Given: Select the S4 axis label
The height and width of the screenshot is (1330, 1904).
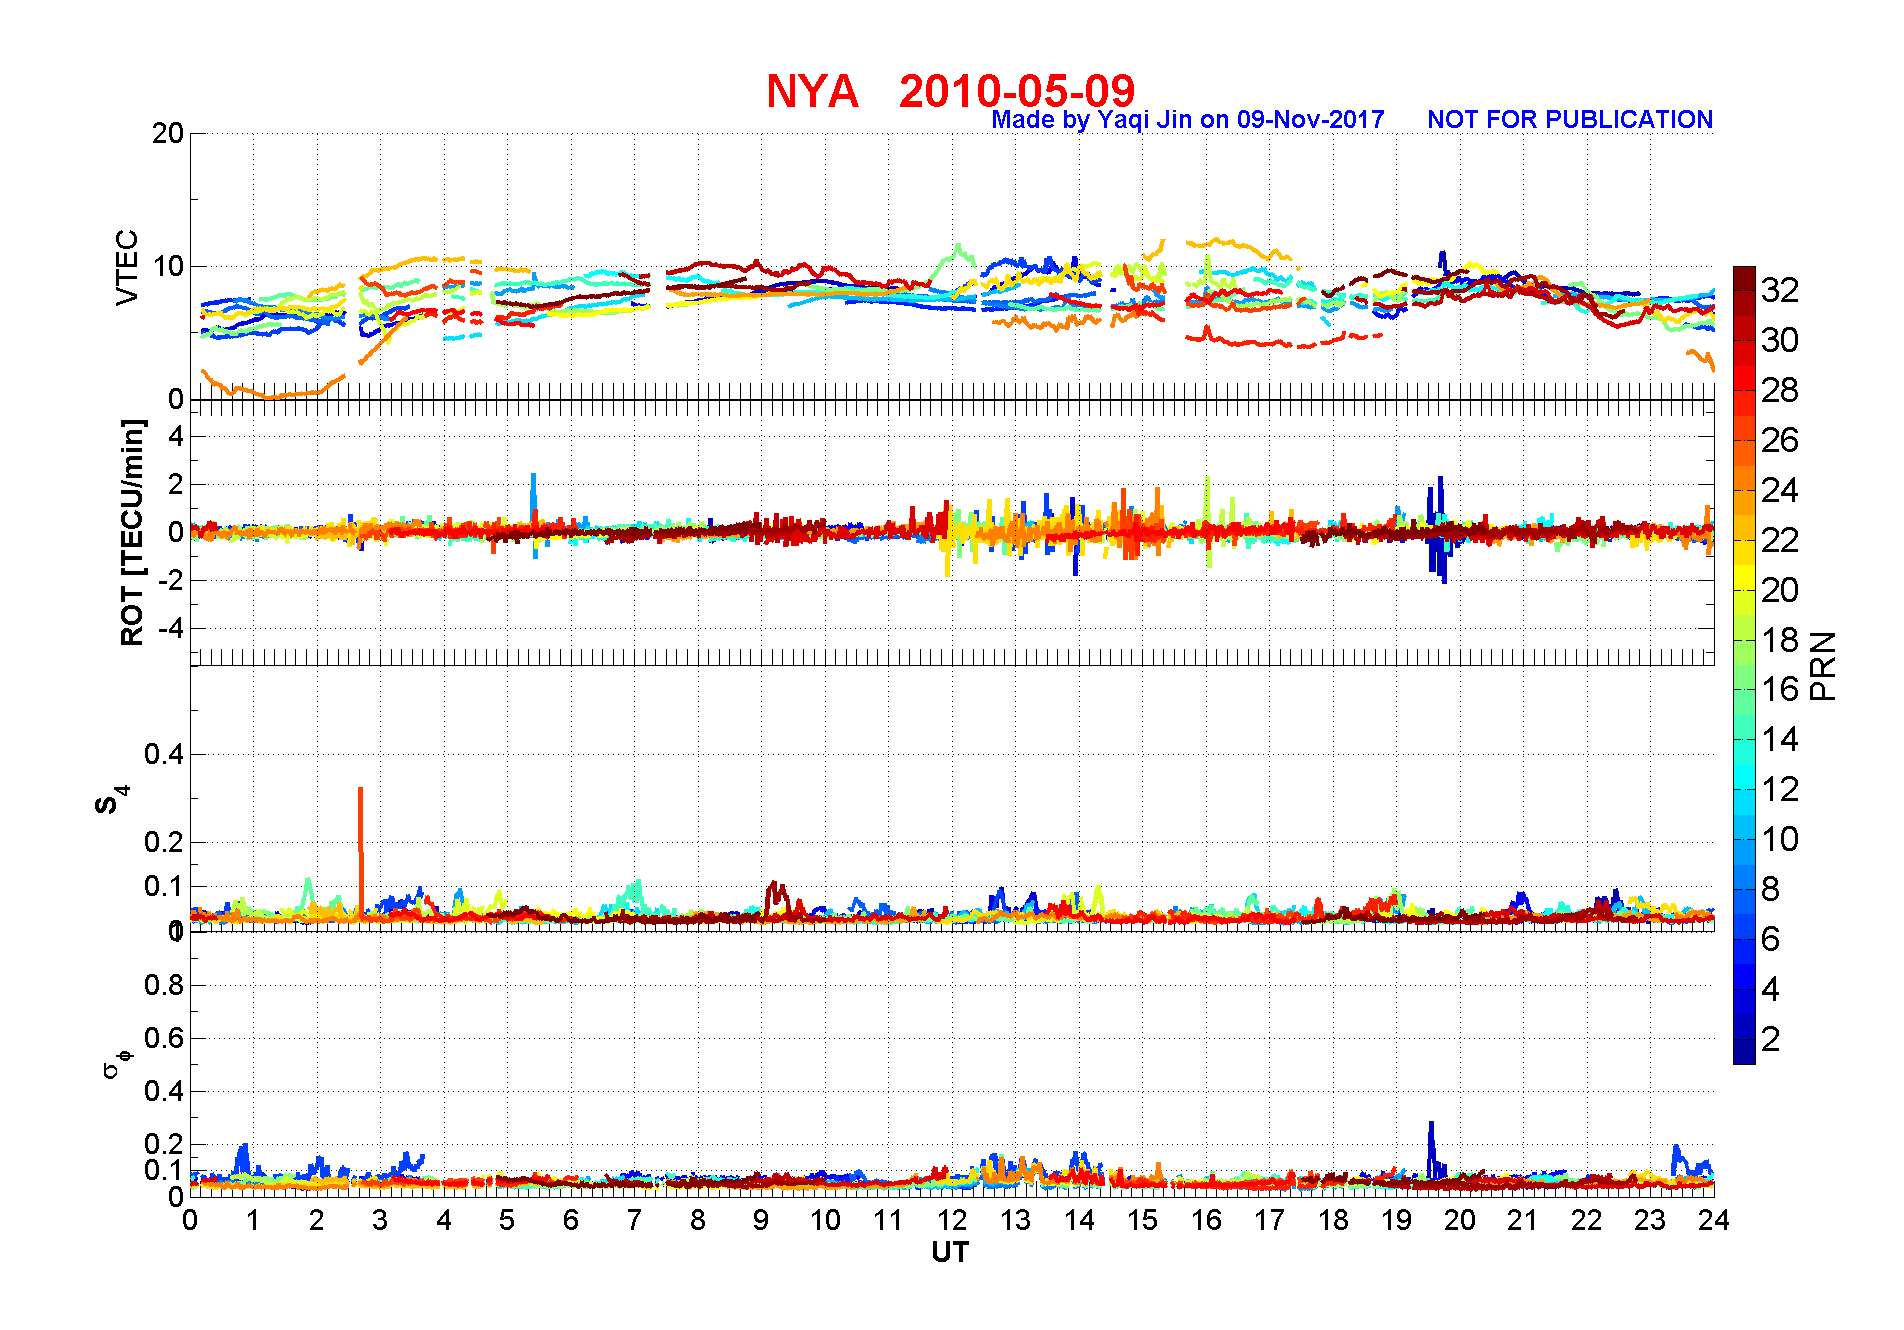Looking at the screenshot, I should click(112, 800).
